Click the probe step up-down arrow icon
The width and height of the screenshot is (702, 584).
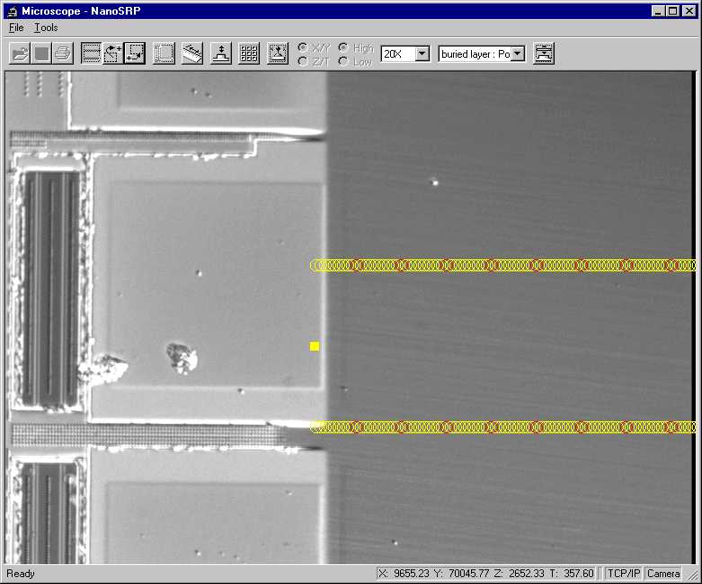click(221, 54)
